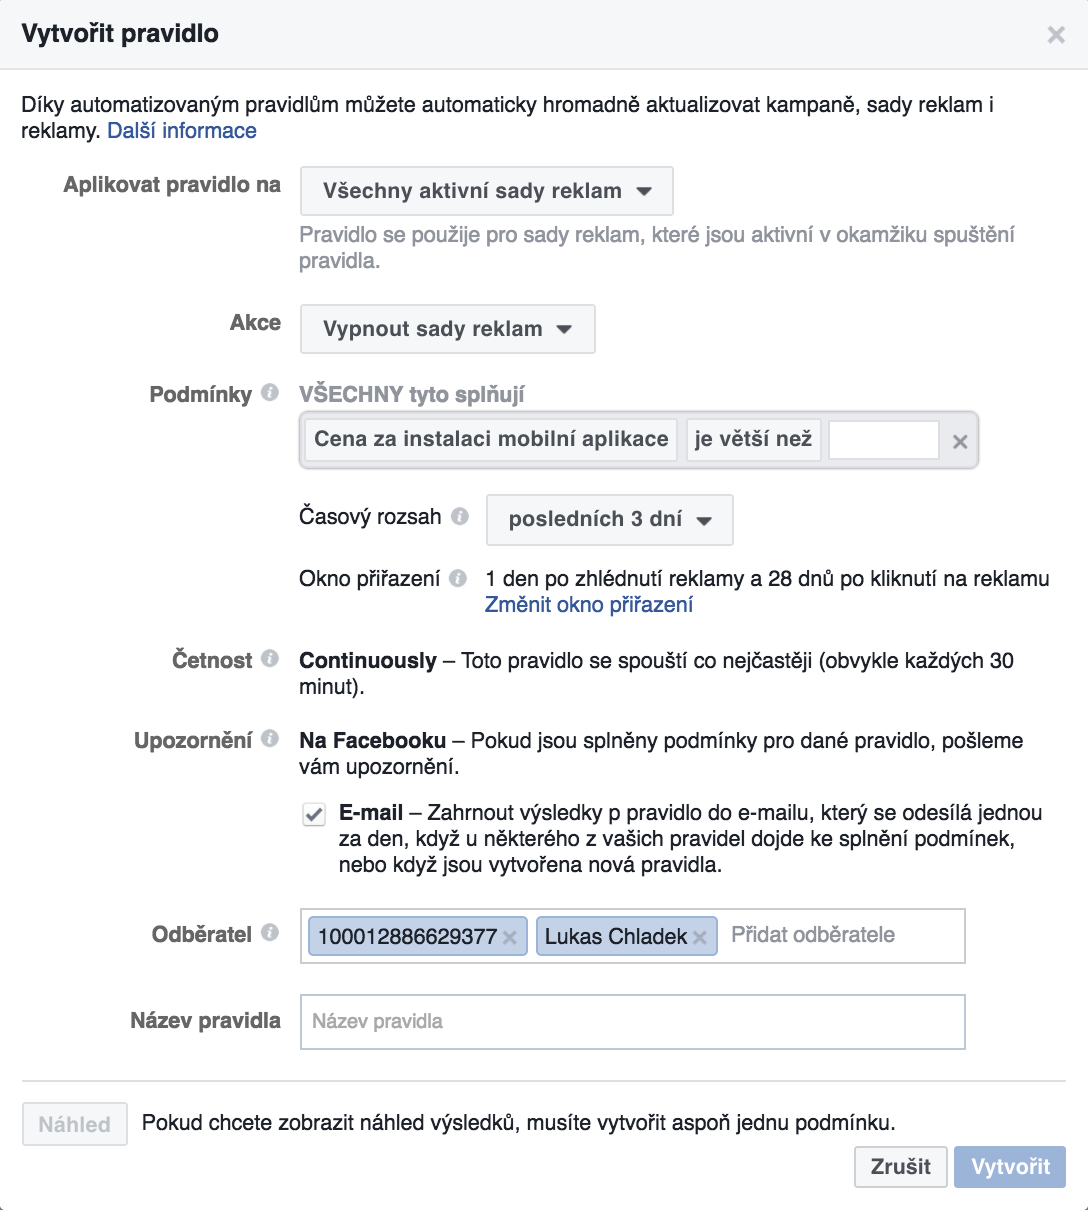The image size is (1088, 1210).
Task: Change the 'je větší než' operator
Action: click(x=754, y=439)
